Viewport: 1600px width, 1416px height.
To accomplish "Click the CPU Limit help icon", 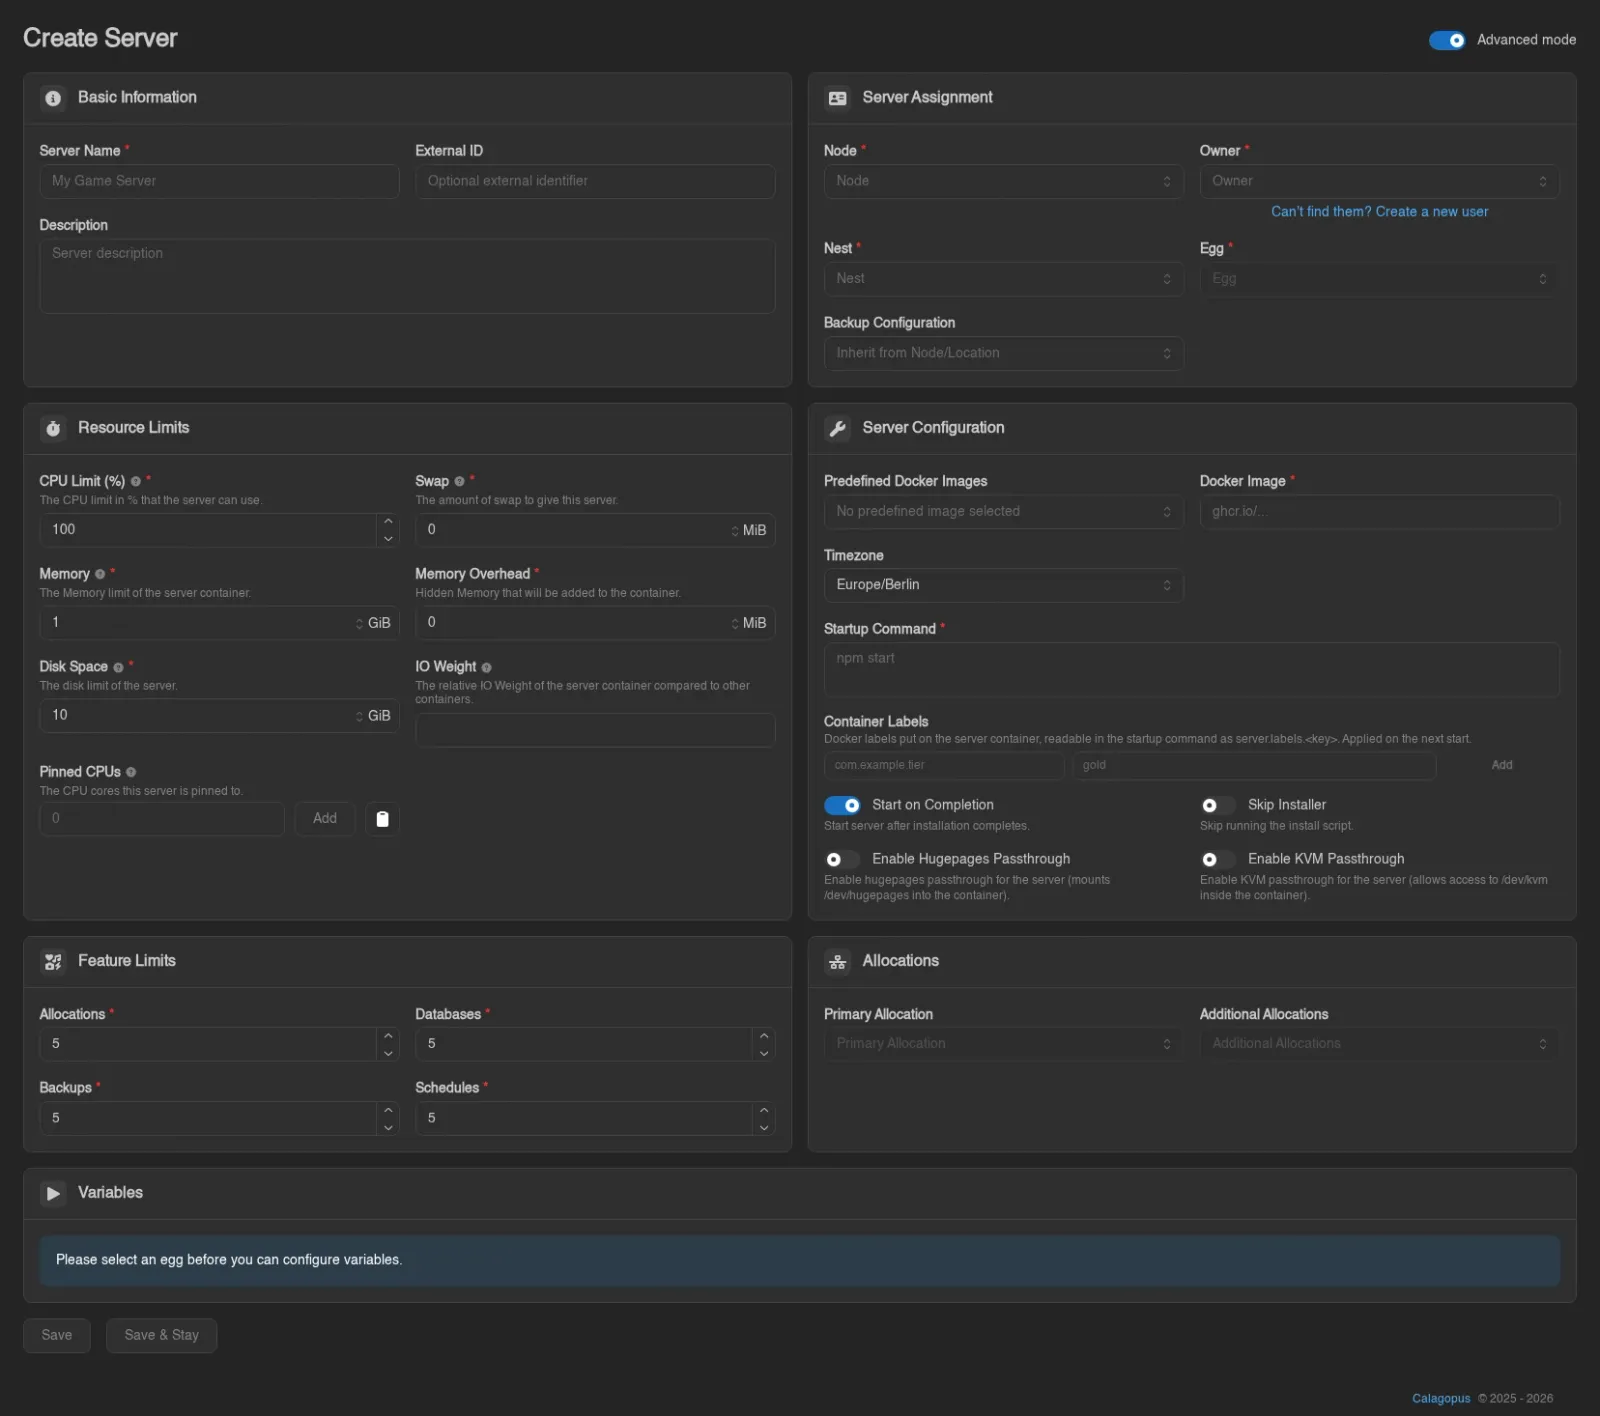I will coord(135,482).
